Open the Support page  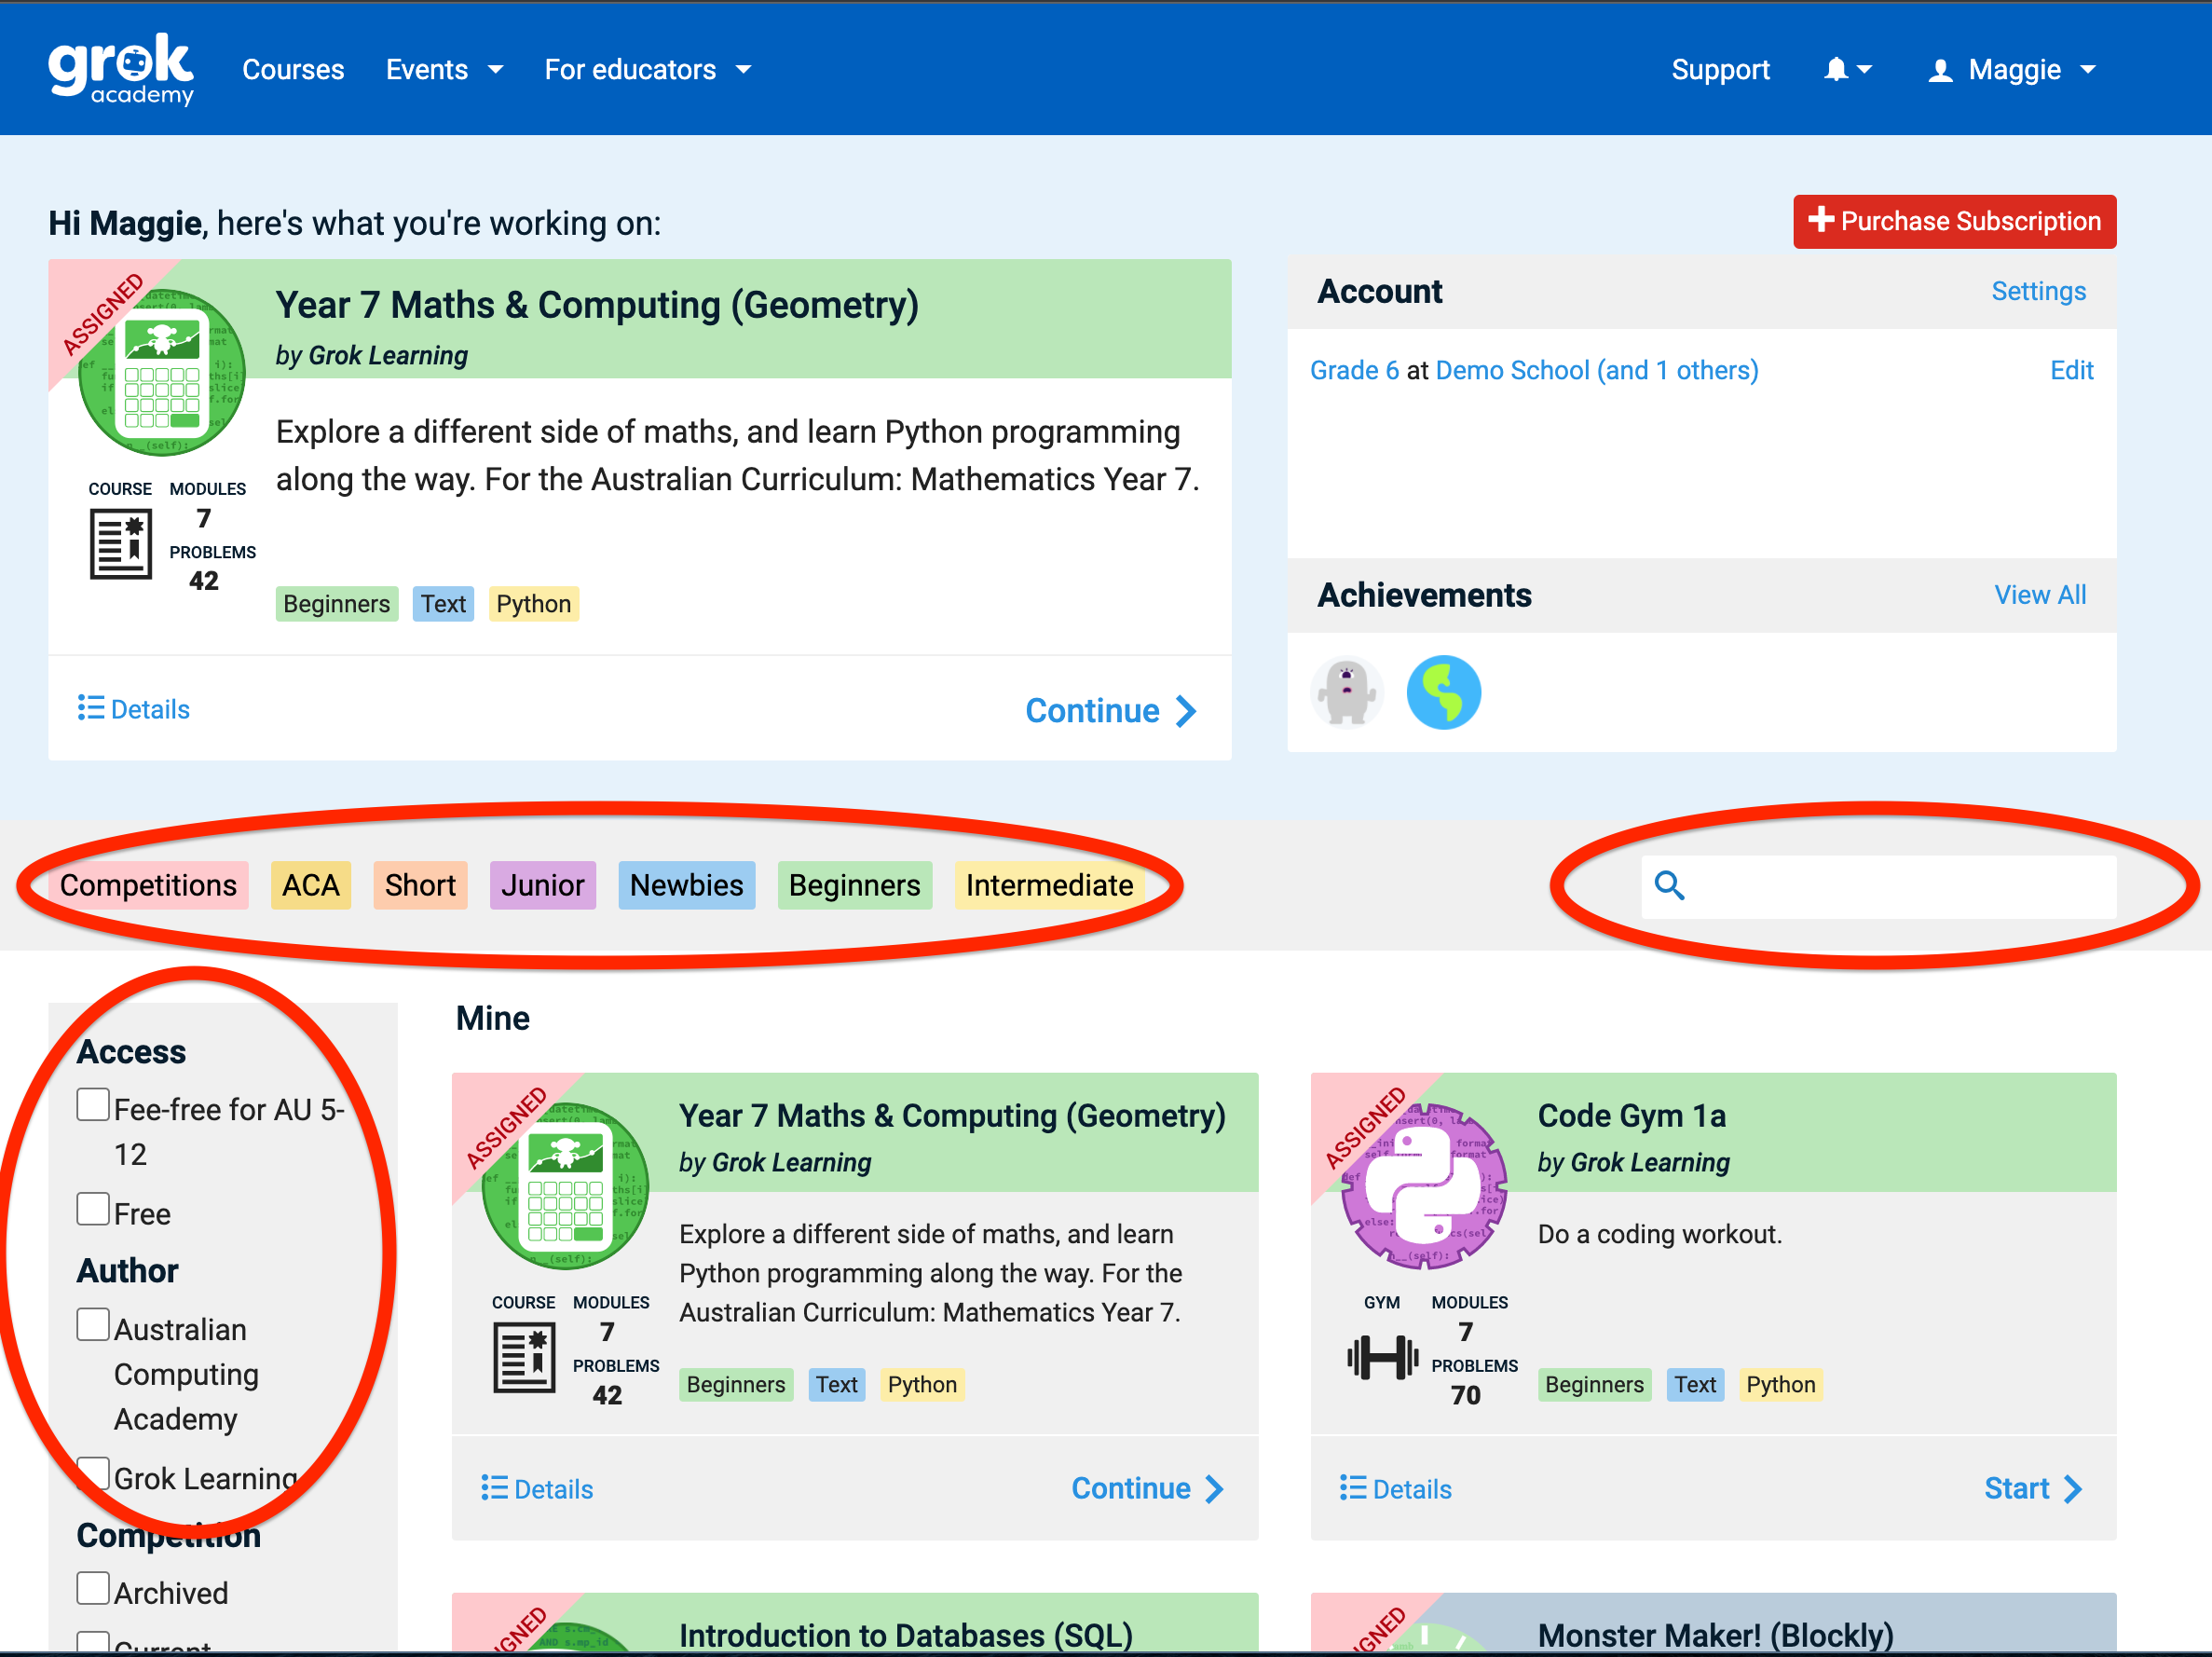(1719, 70)
